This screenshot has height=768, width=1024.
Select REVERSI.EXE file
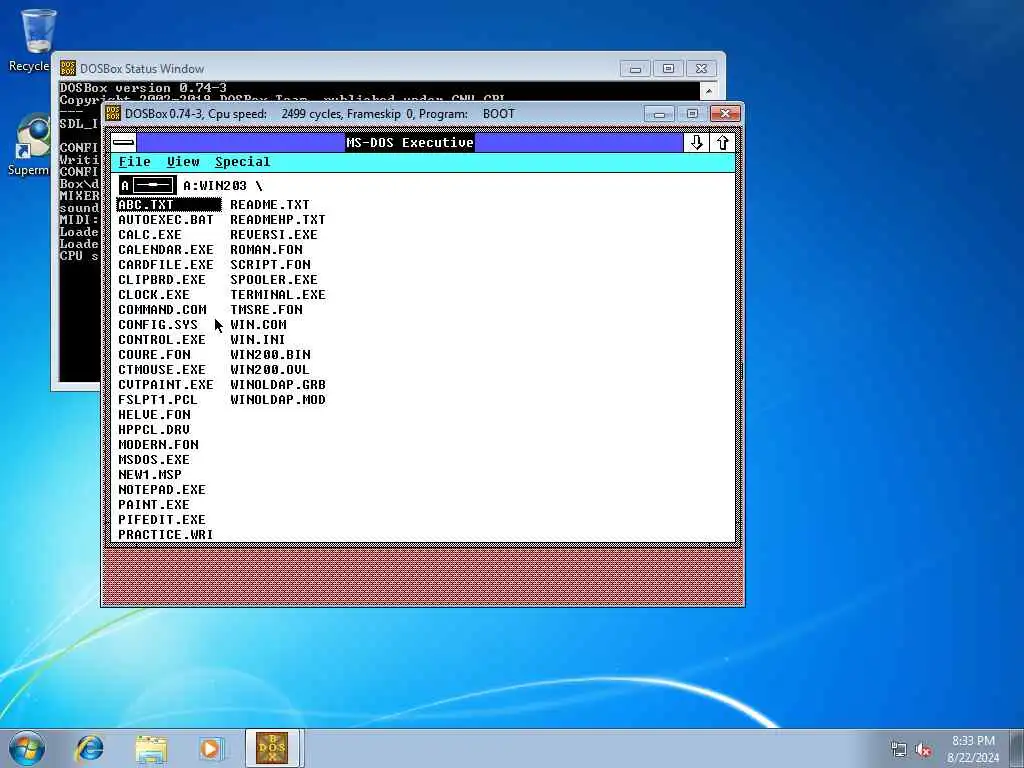(274, 235)
